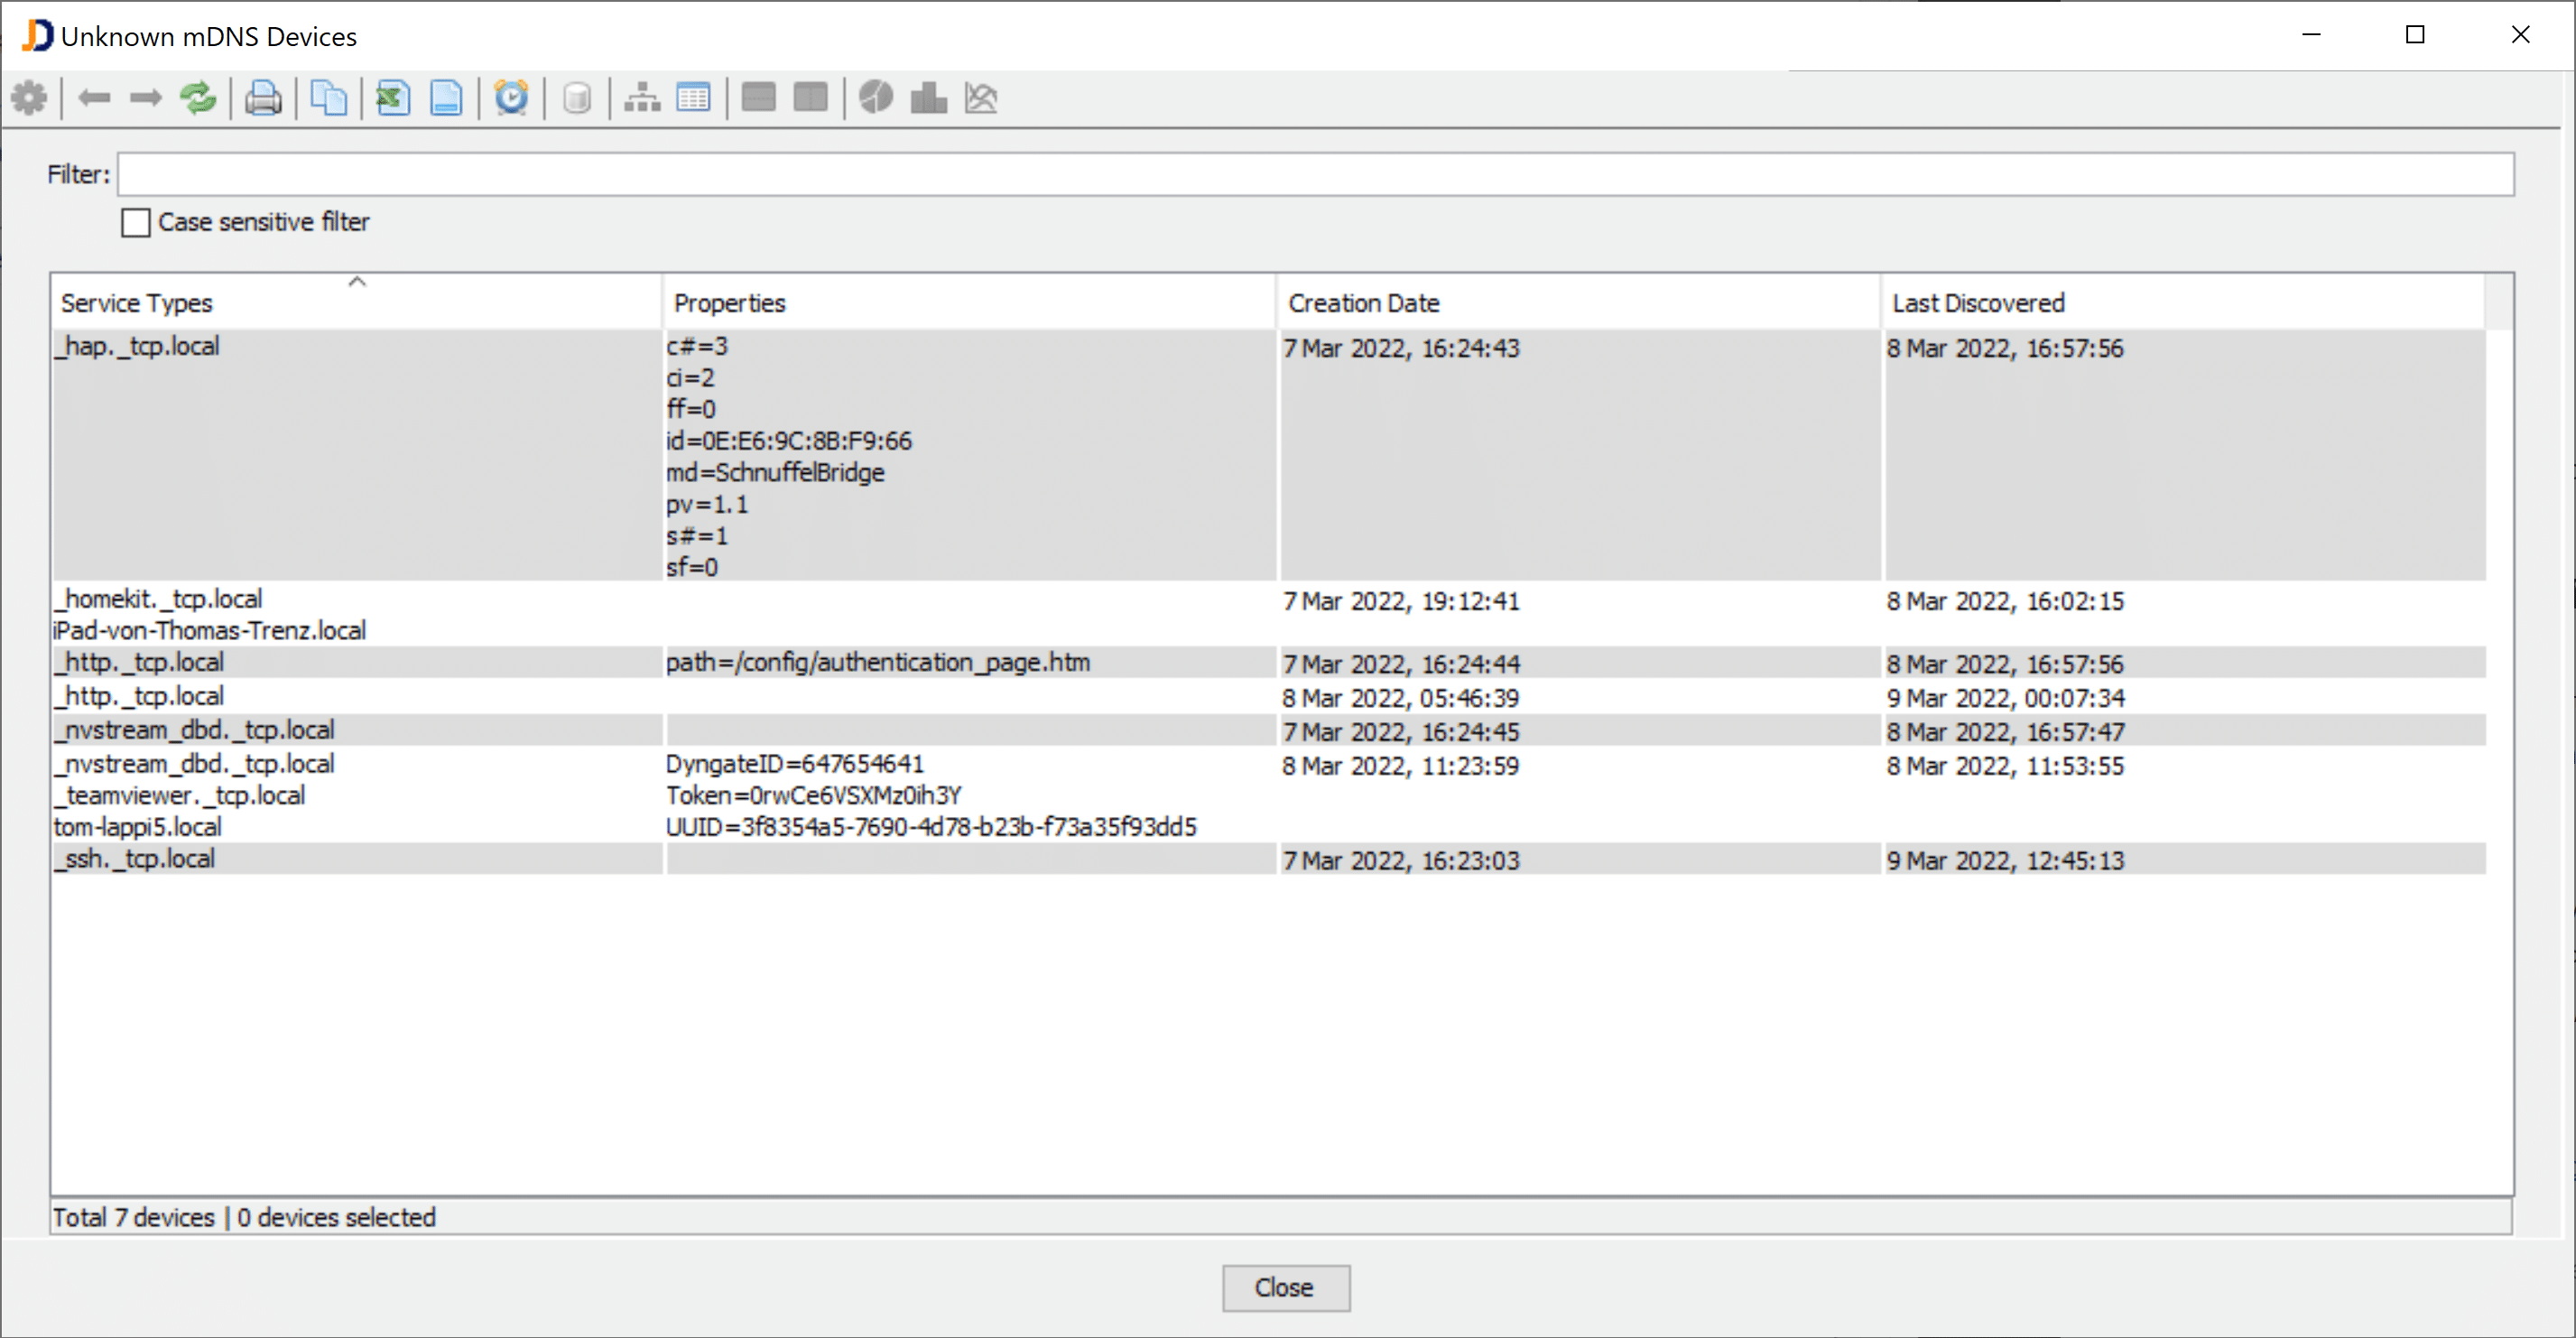The height and width of the screenshot is (1338, 2576).
Task: Export the device list to Excel
Action: 392,97
